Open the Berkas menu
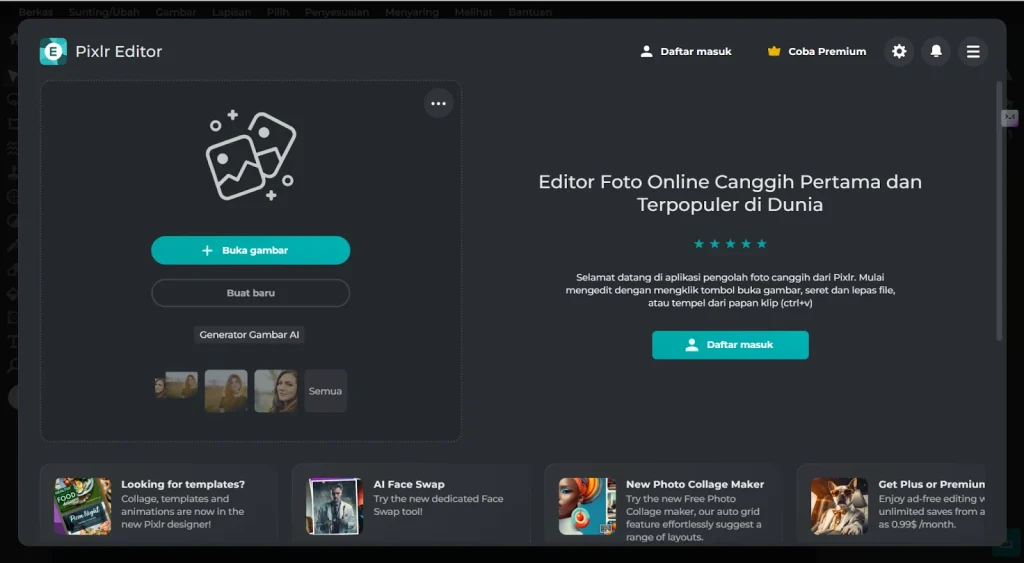The image size is (1024, 563). pyautogui.click(x=36, y=12)
